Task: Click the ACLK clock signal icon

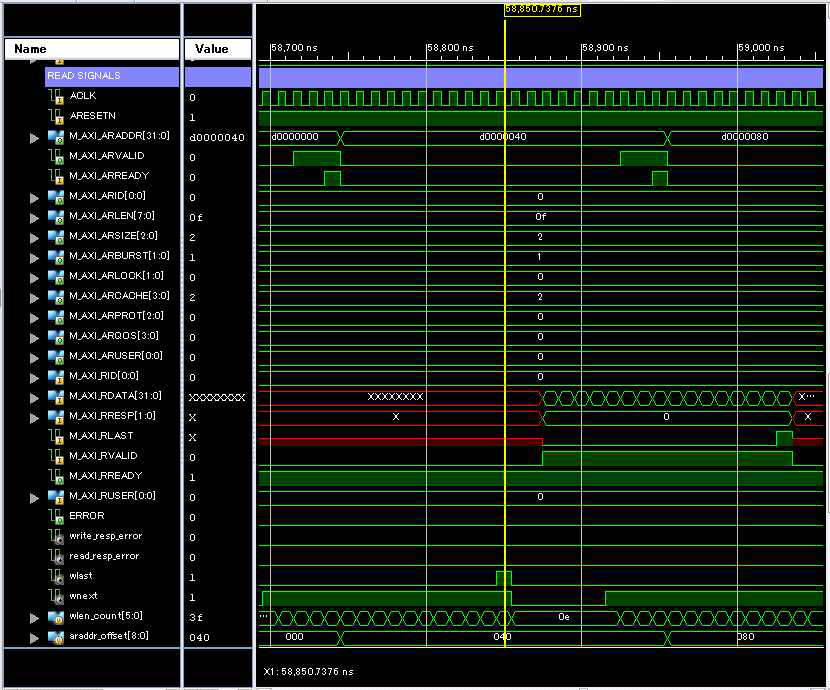Action: (56, 96)
